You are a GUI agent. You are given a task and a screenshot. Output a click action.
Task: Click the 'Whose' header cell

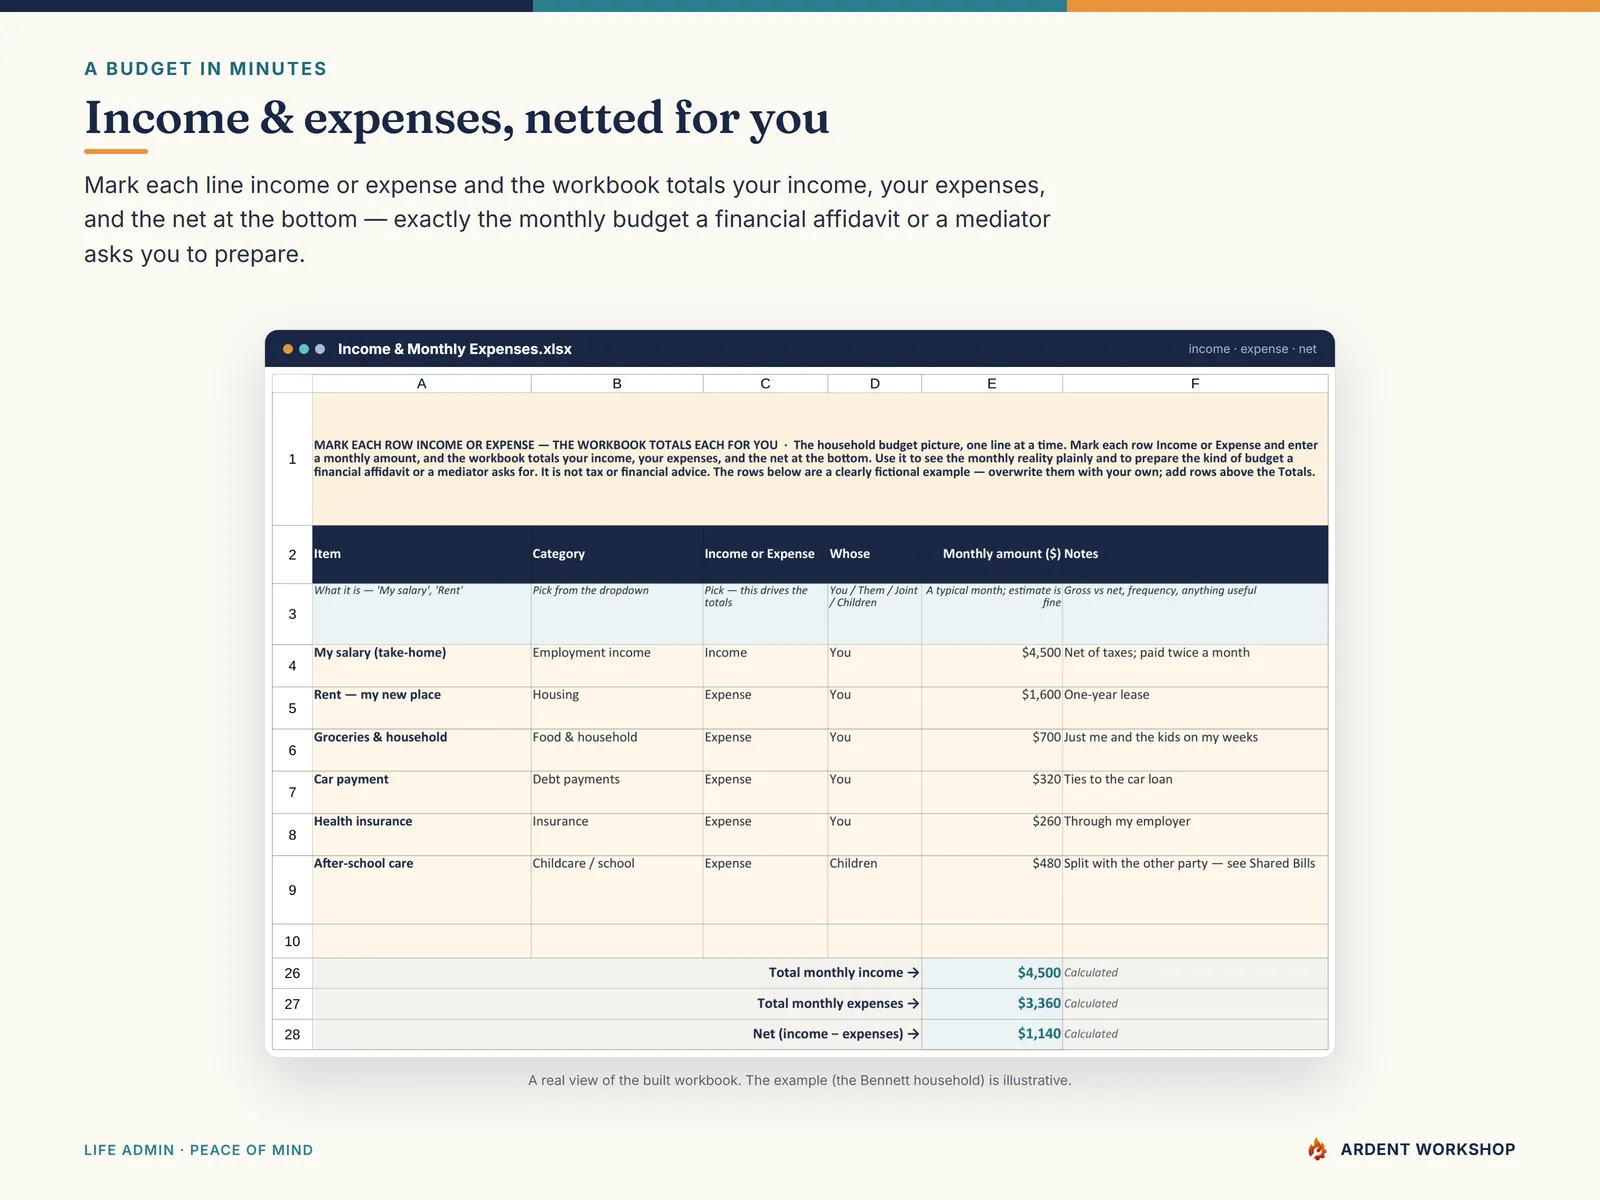[875, 554]
